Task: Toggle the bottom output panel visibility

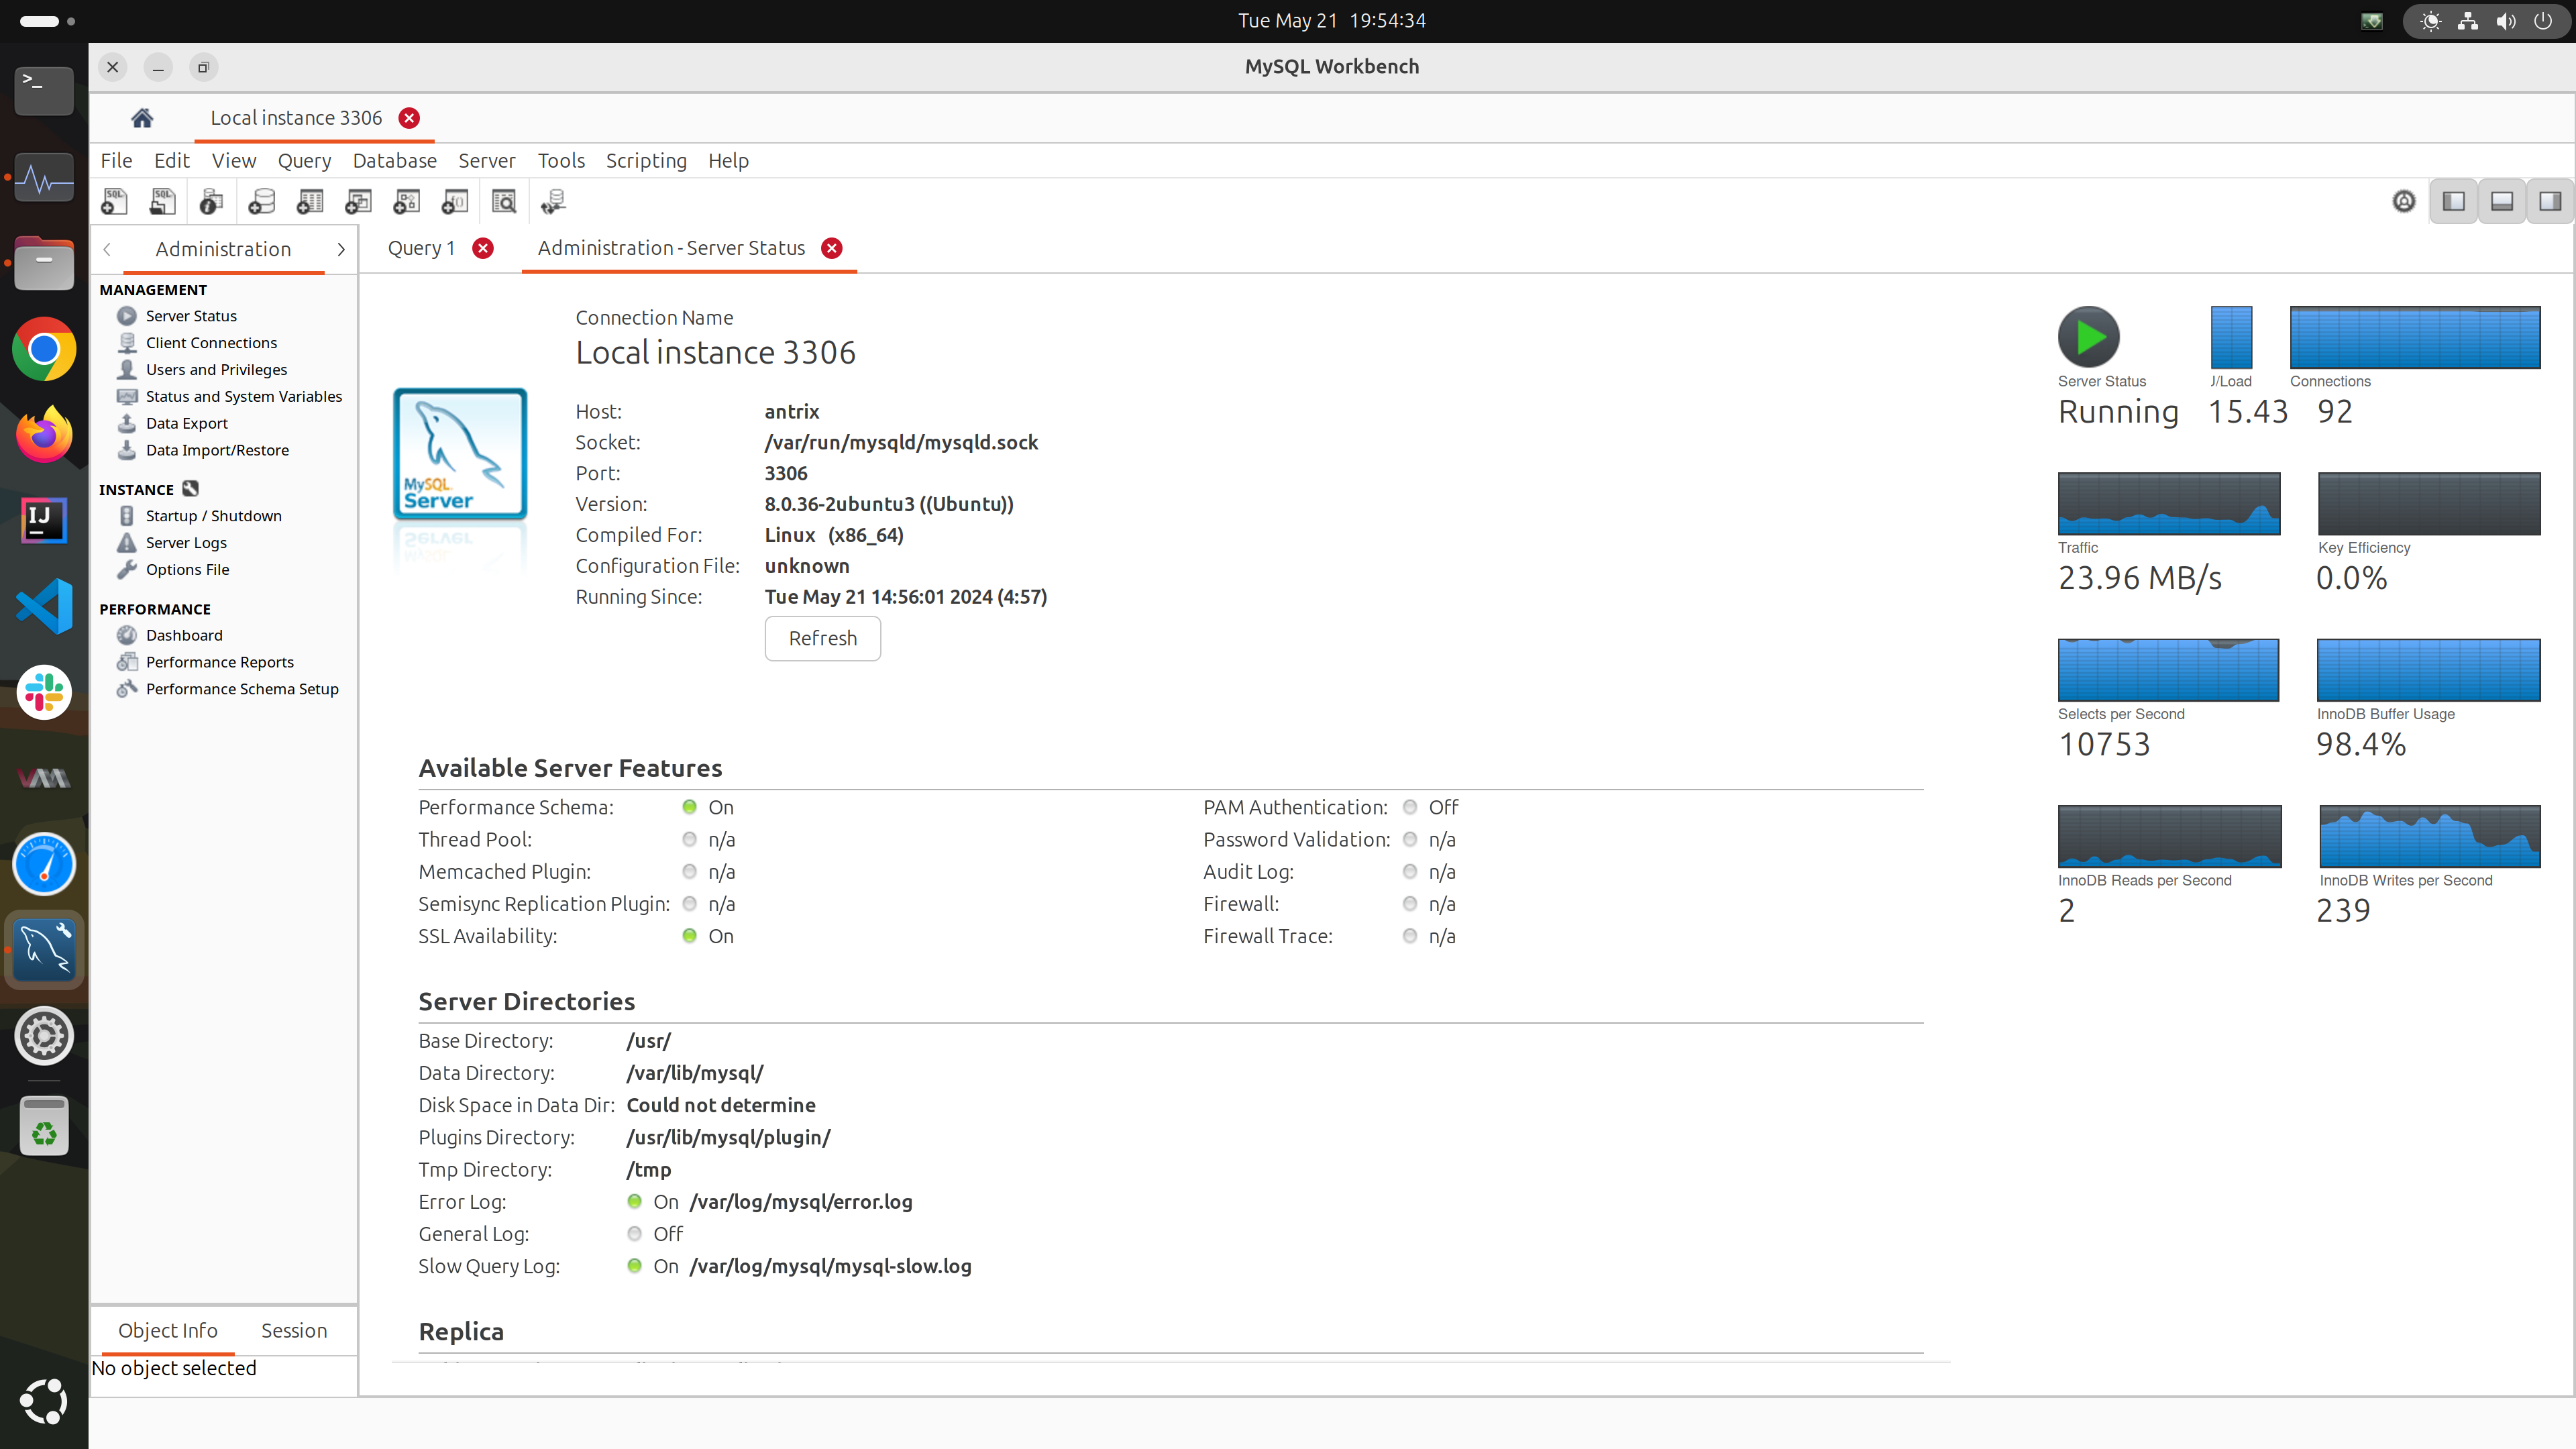Action: coord(2502,202)
